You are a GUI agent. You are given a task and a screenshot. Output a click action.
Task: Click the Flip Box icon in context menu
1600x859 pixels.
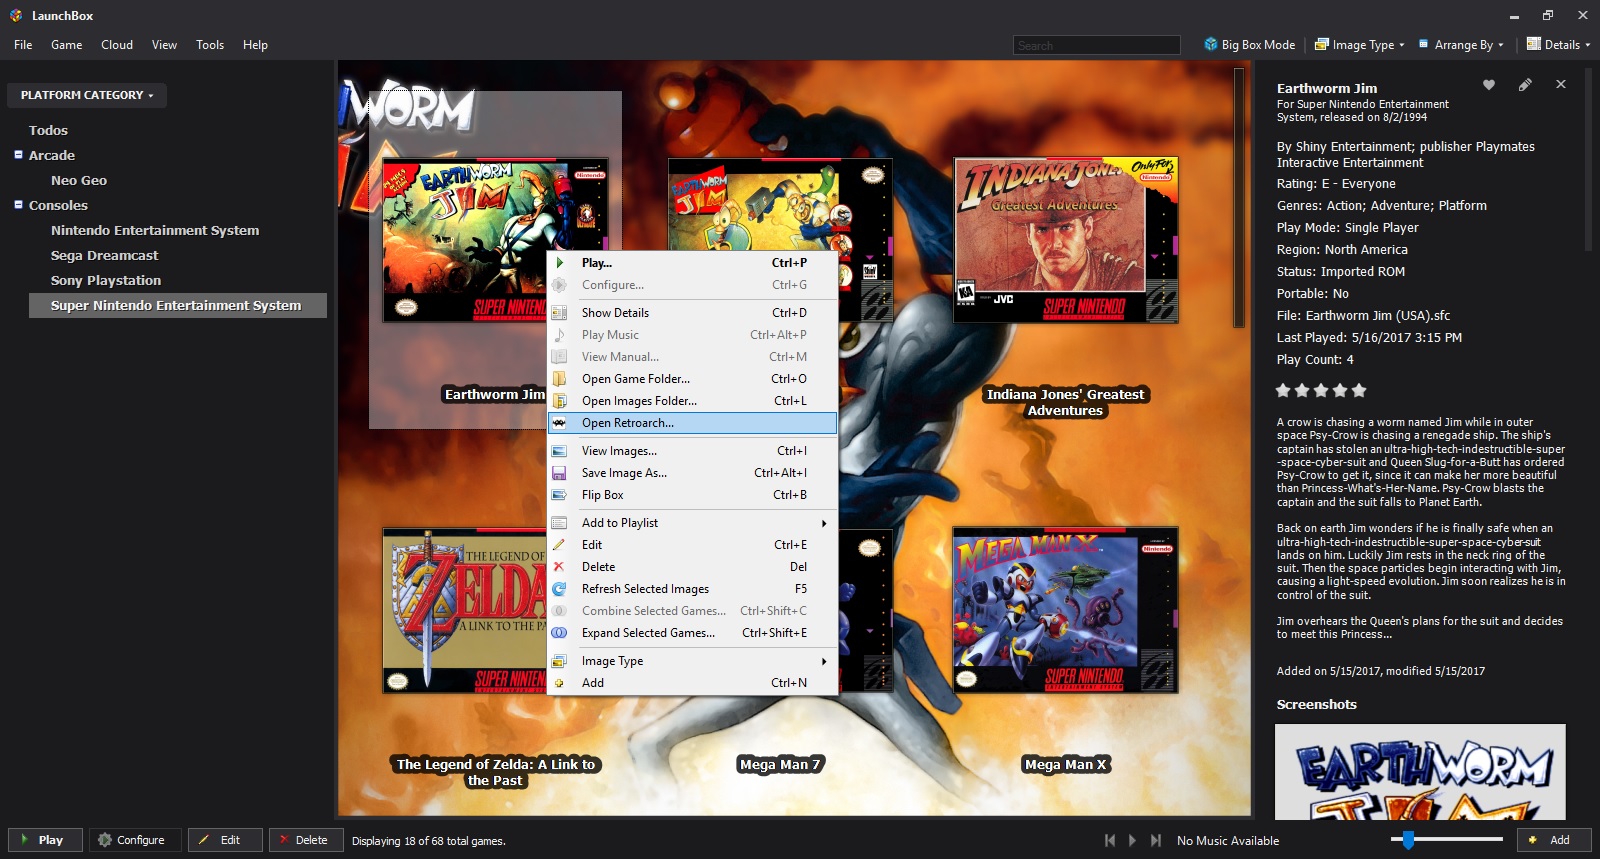(x=559, y=495)
